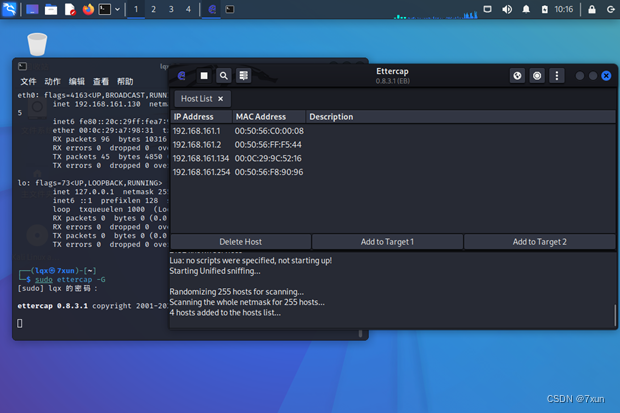Open the Kali applications menu
The width and height of the screenshot is (620, 413).
tap(9, 9)
